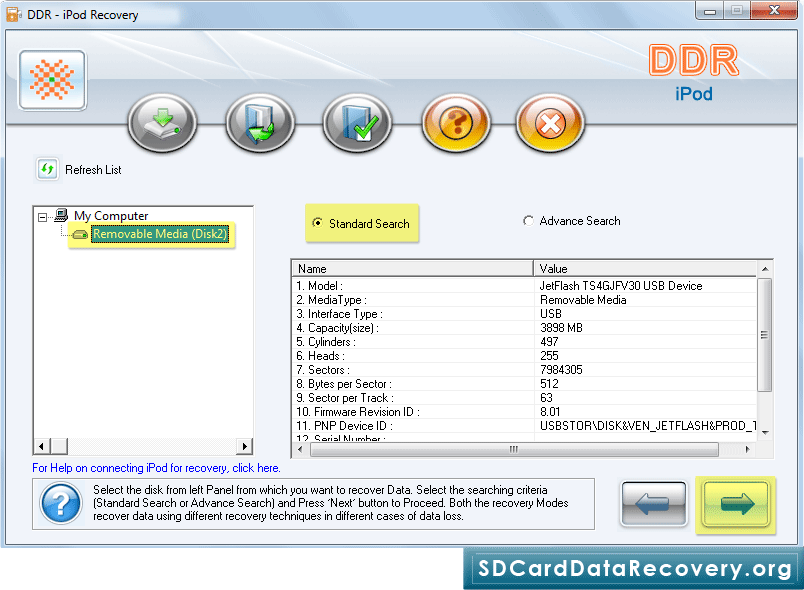The height and width of the screenshot is (590, 804).
Task: Click the Next green arrow button
Action: tap(735, 503)
